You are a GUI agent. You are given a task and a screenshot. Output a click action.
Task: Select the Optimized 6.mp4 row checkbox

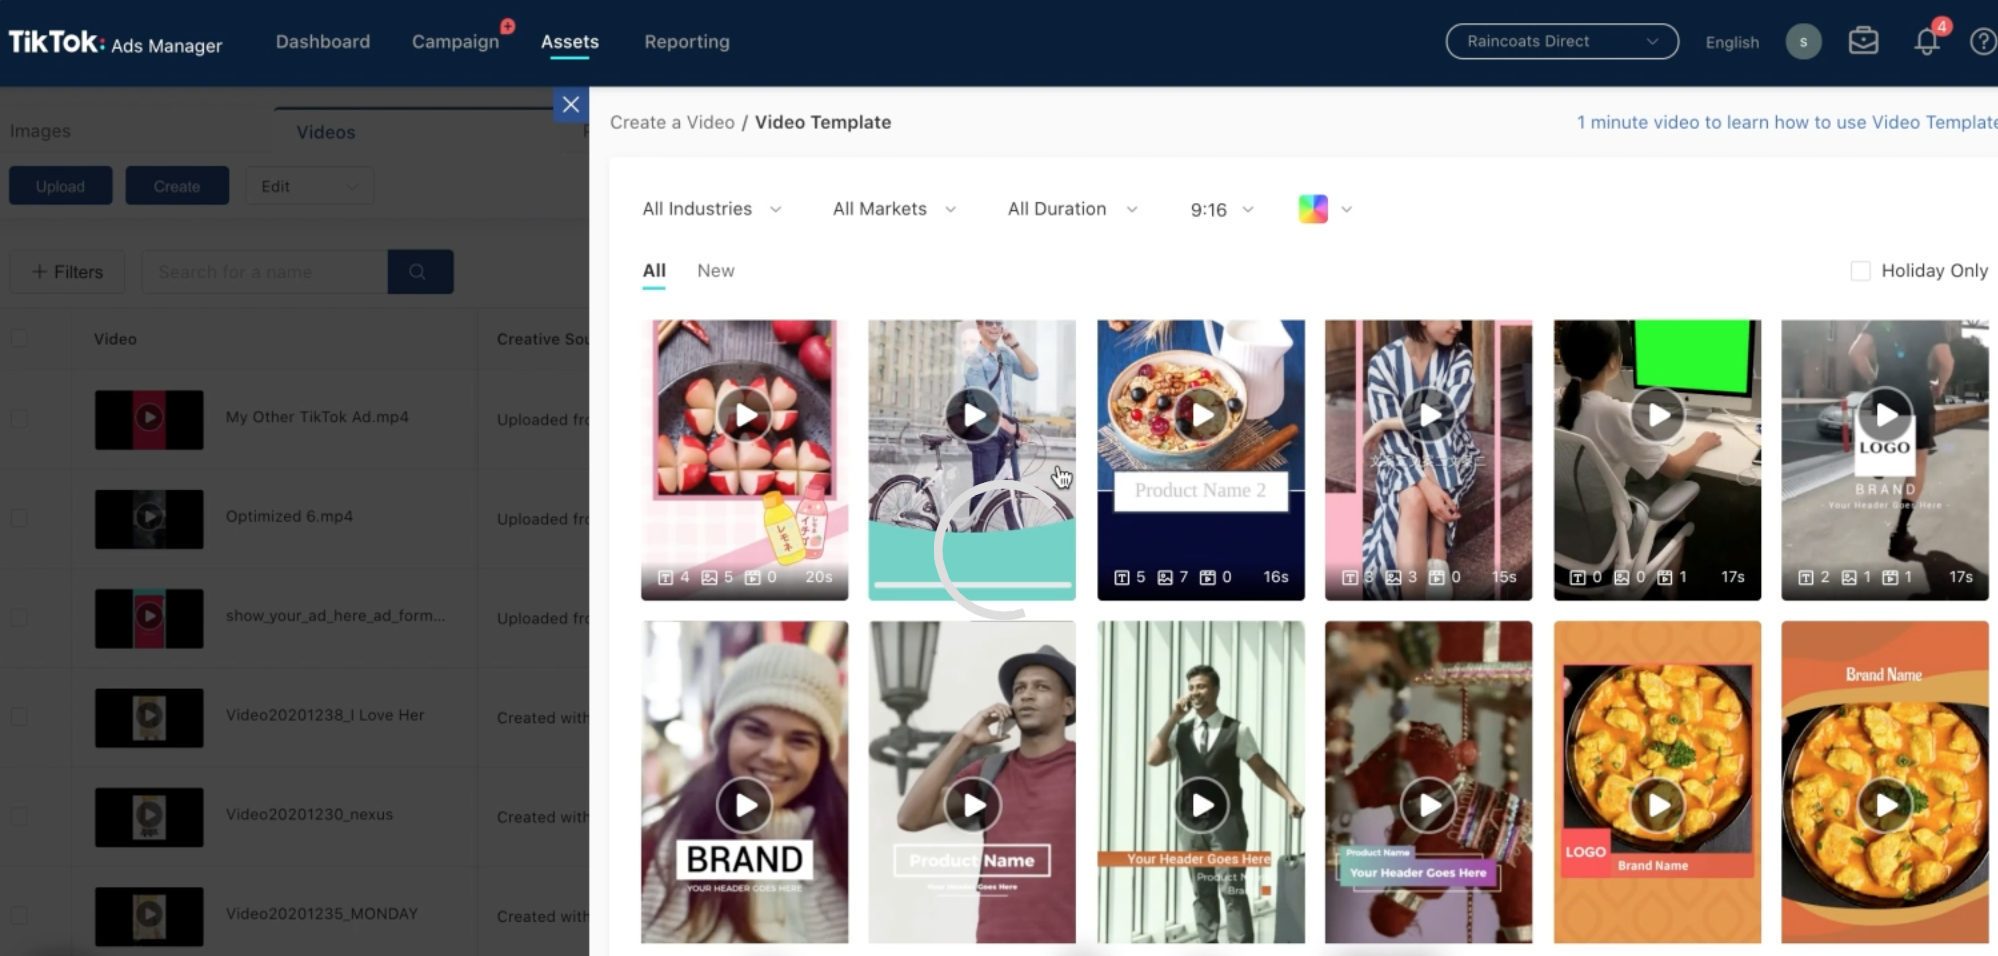click(19, 518)
